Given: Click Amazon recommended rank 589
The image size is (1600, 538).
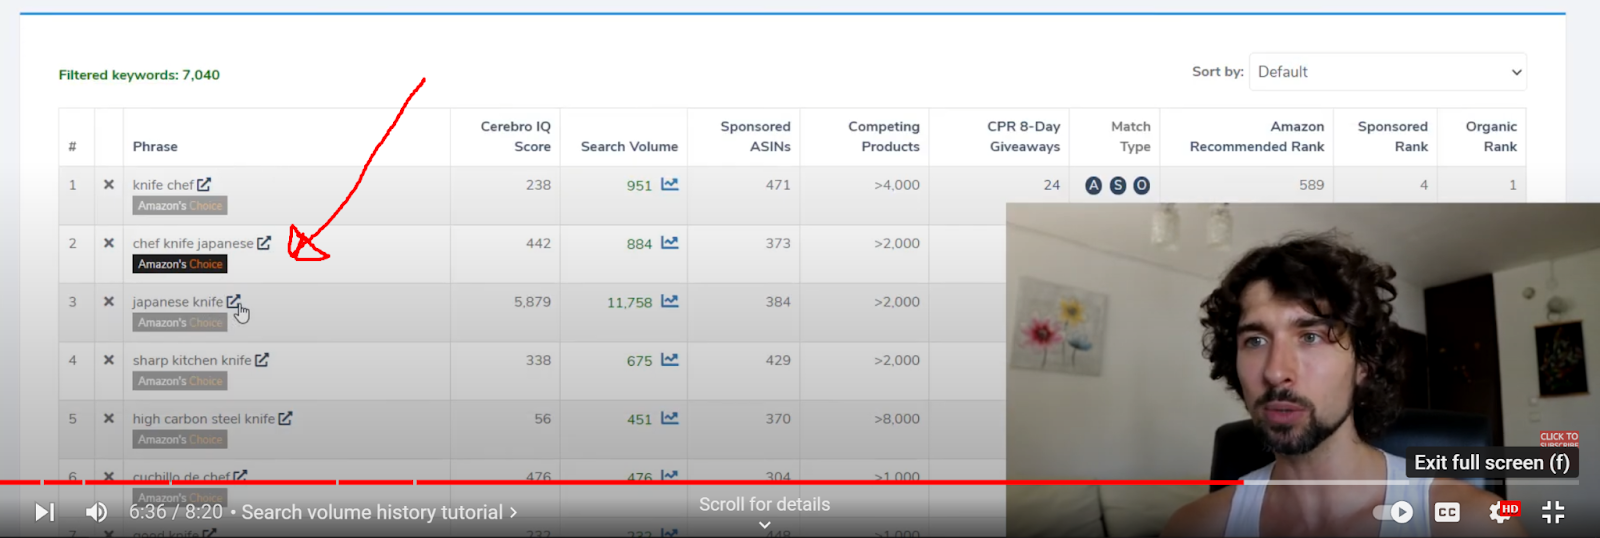Looking at the screenshot, I should 1311,185.
